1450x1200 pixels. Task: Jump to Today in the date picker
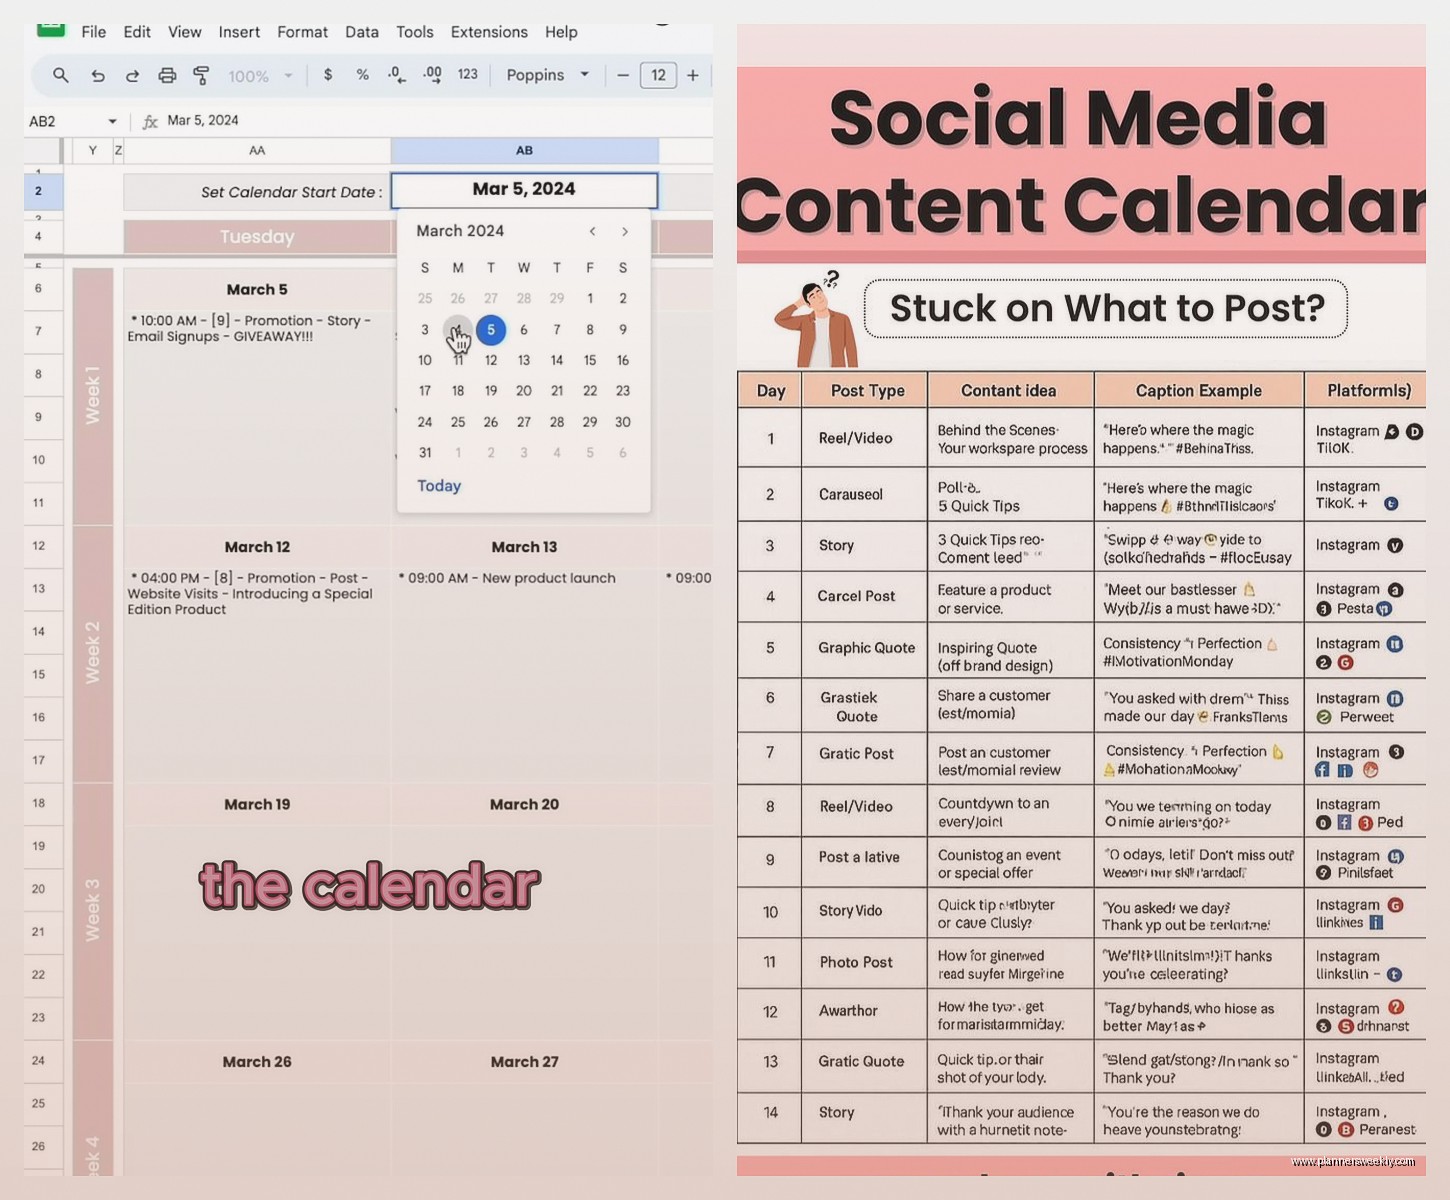[438, 486]
